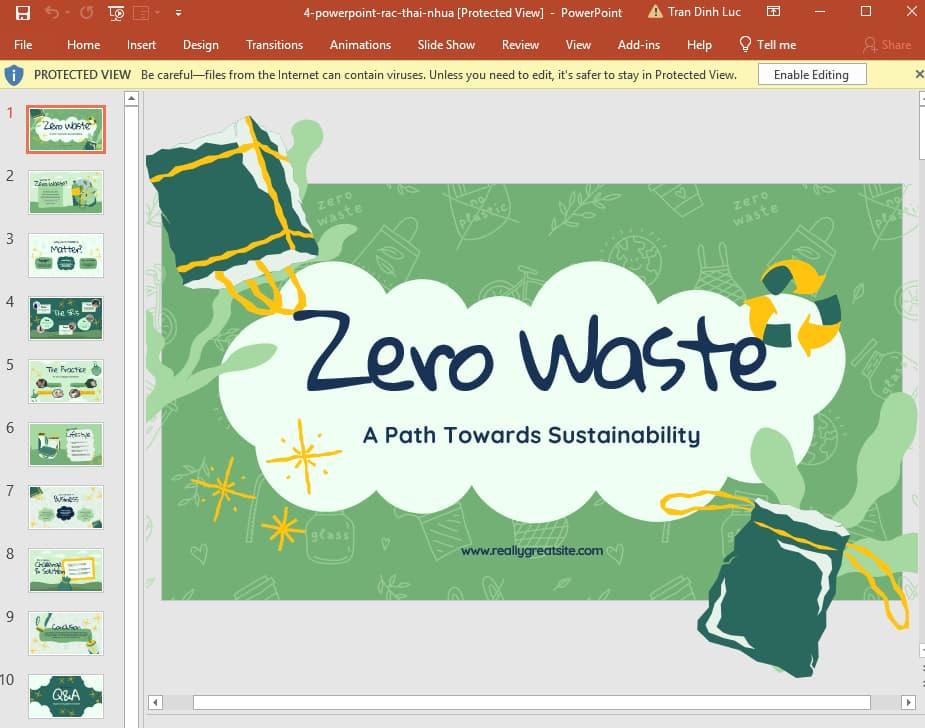925x728 pixels.
Task: Click the Save icon in the quick access toolbar
Action: pyautogui.click(x=22, y=13)
